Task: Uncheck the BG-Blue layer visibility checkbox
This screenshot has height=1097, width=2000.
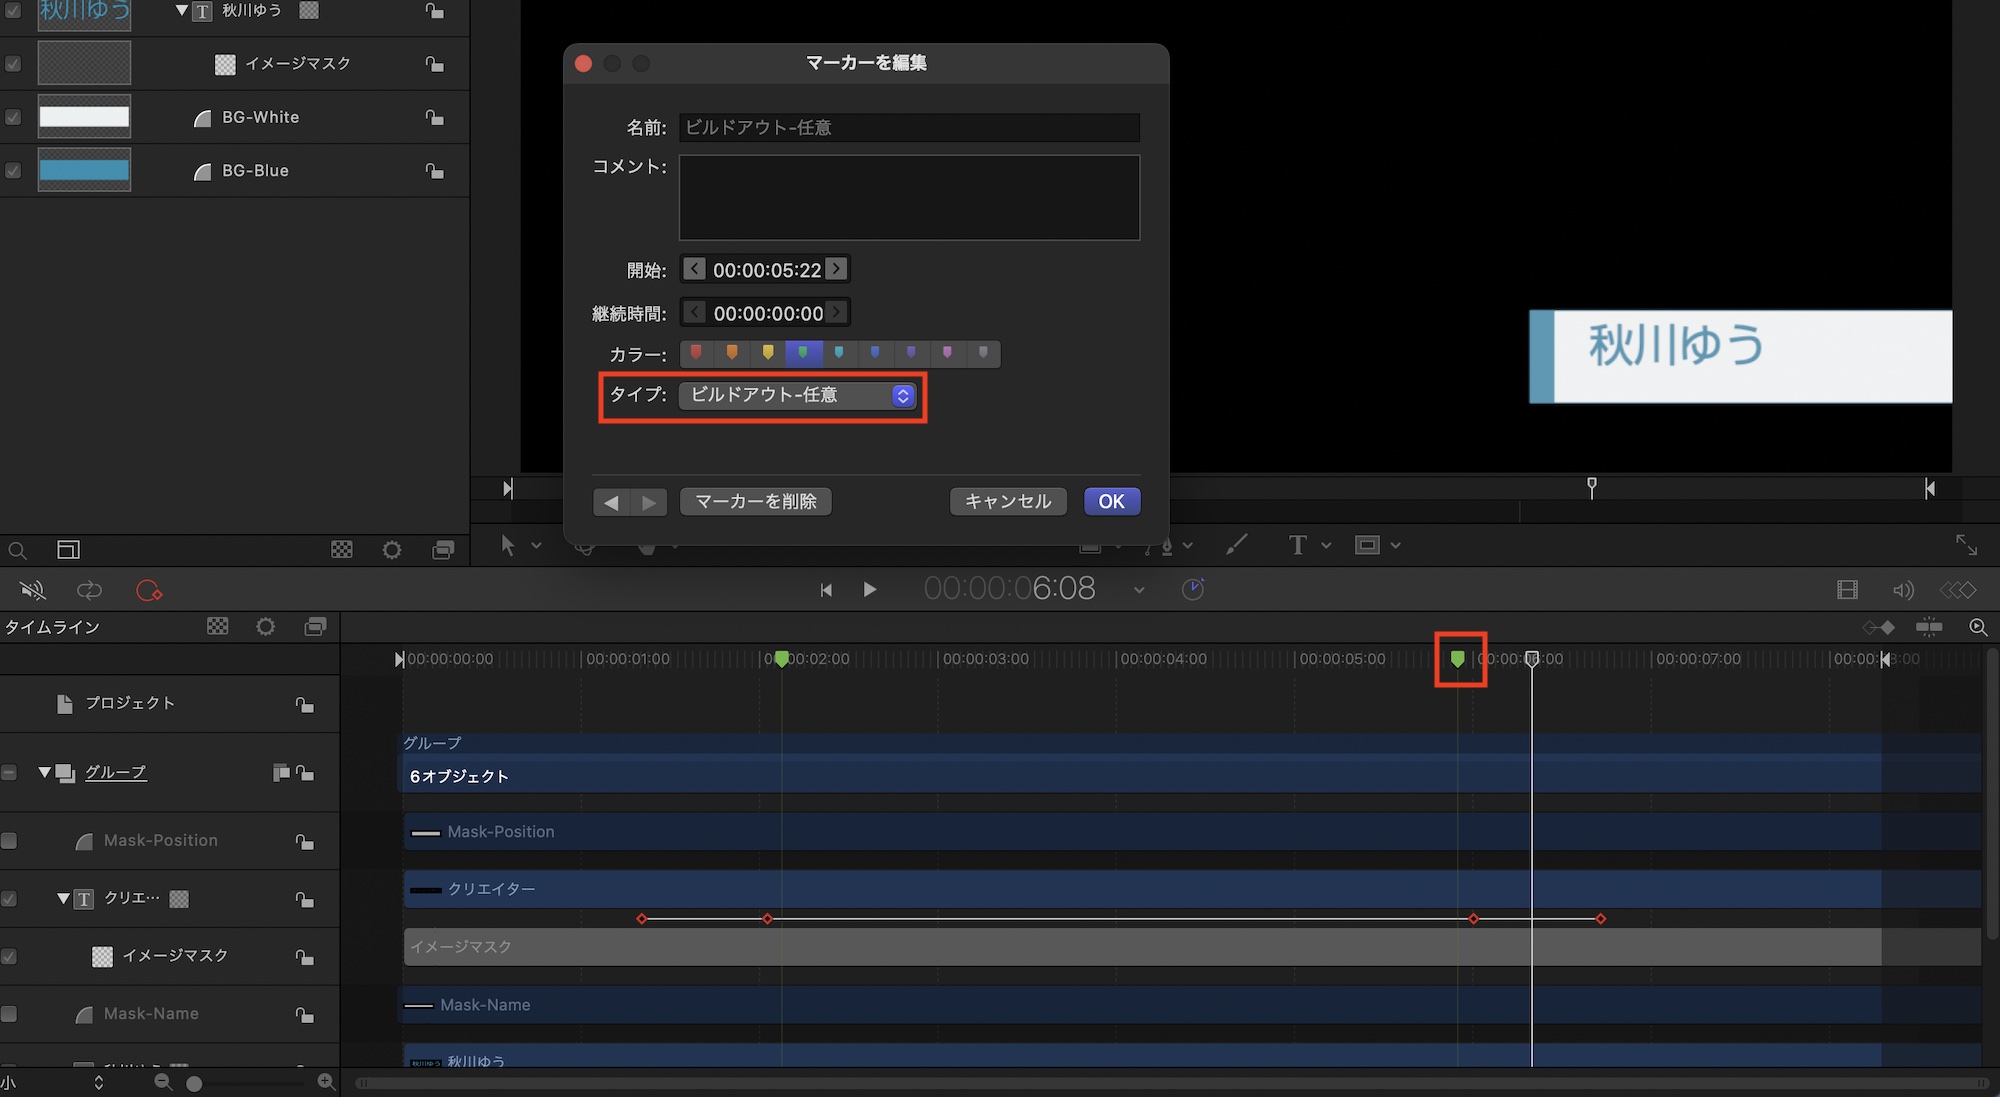Action: click(x=13, y=171)
